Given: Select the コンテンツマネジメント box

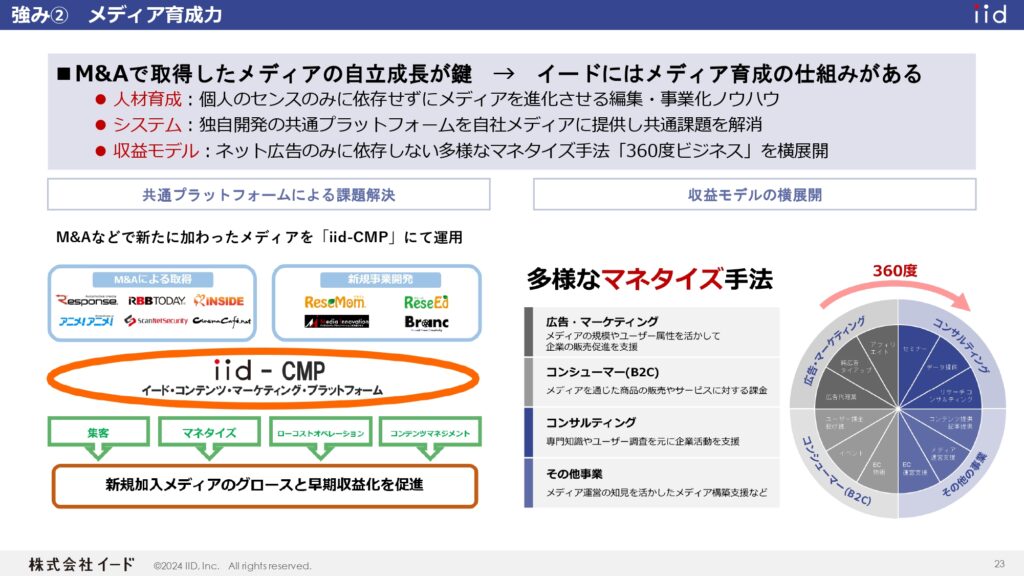Looking at the screenshot, I should [x=430, y=432].
